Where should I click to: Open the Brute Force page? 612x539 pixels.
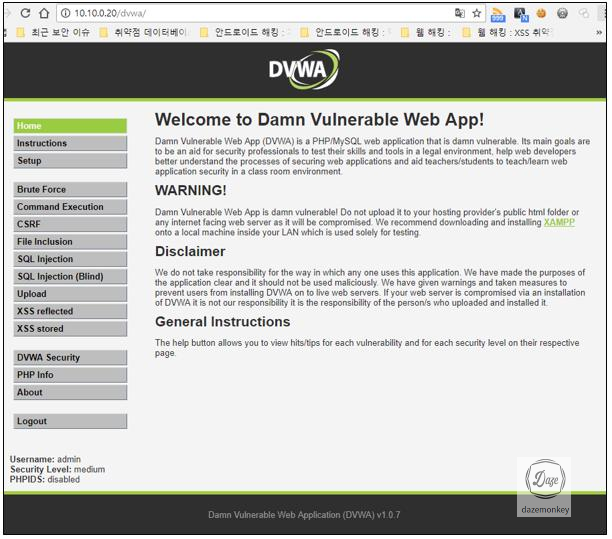[70, 190]
